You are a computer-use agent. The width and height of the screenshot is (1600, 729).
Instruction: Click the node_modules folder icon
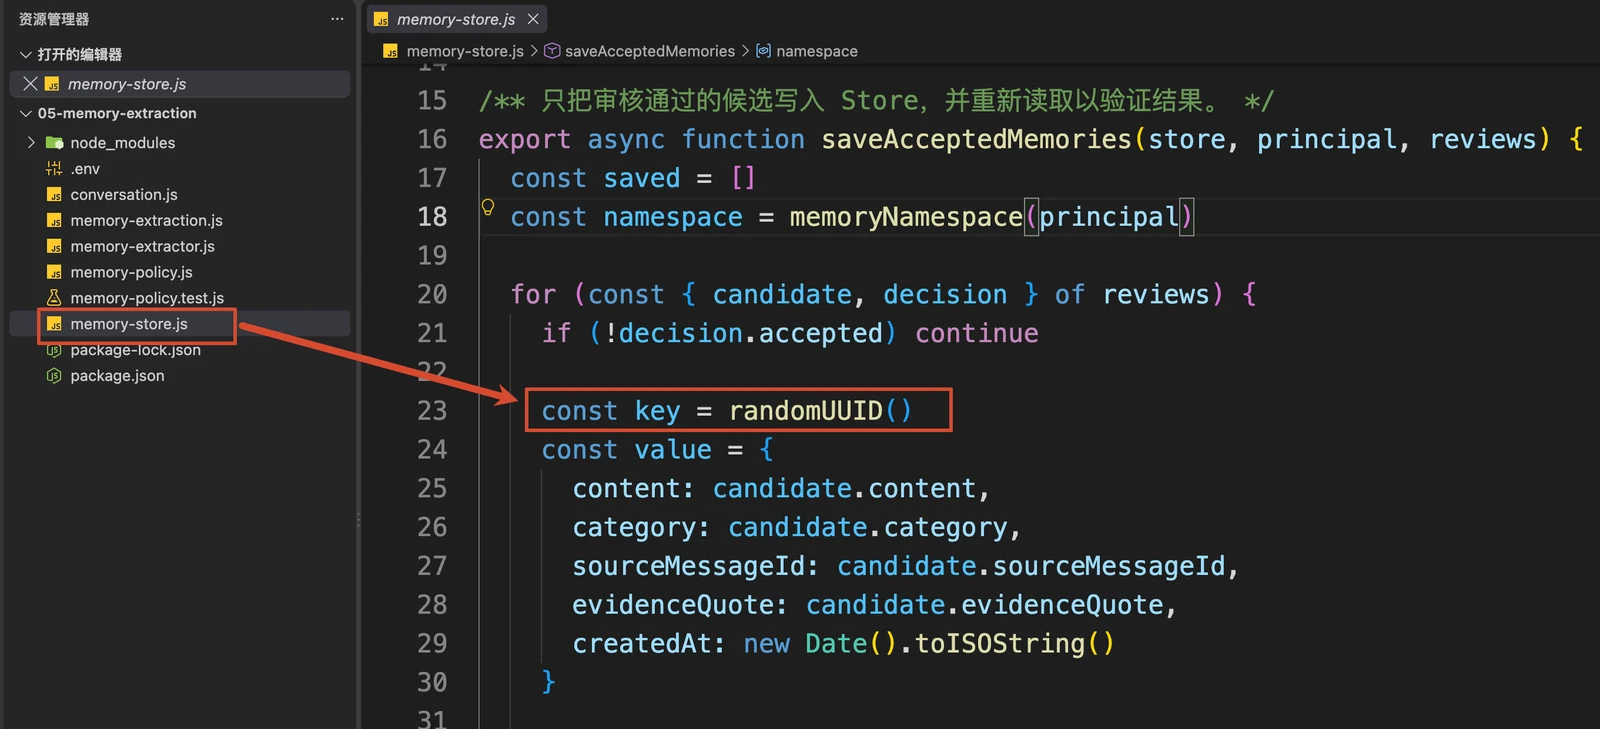point(54,143)
